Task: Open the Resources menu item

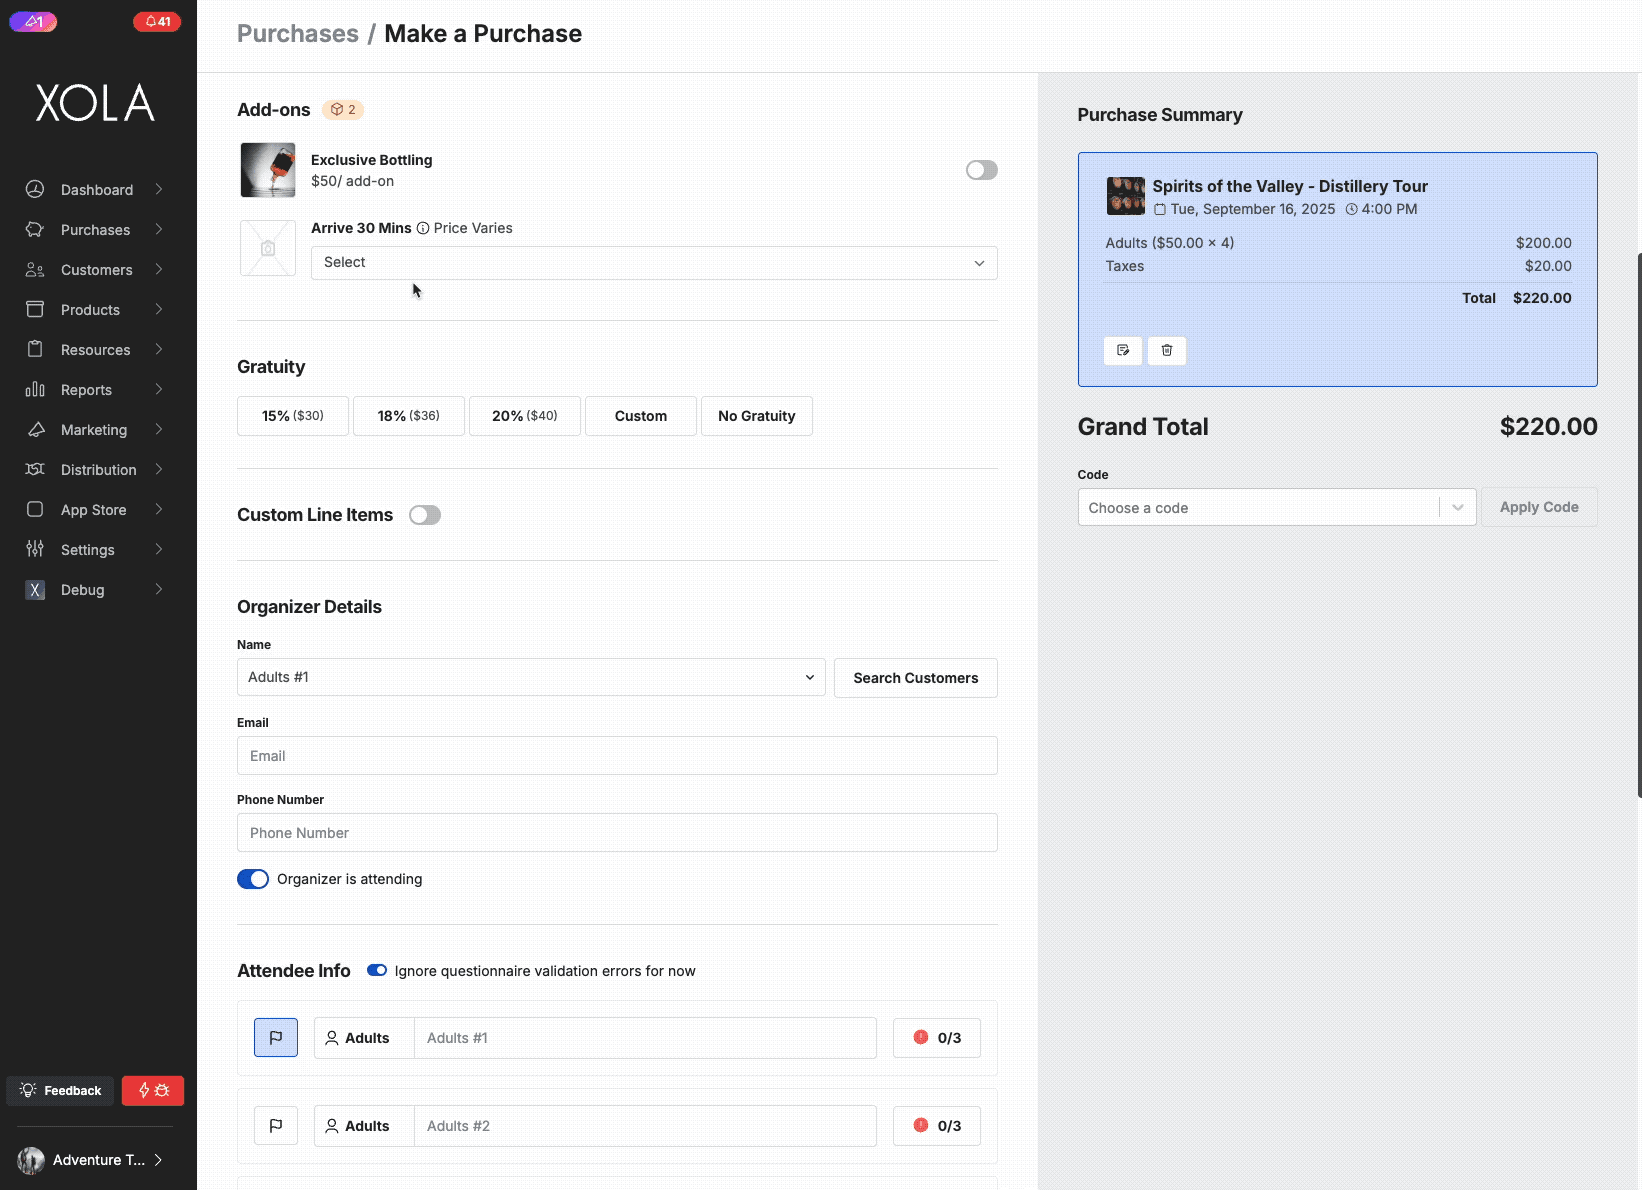Action: [95, 349]
